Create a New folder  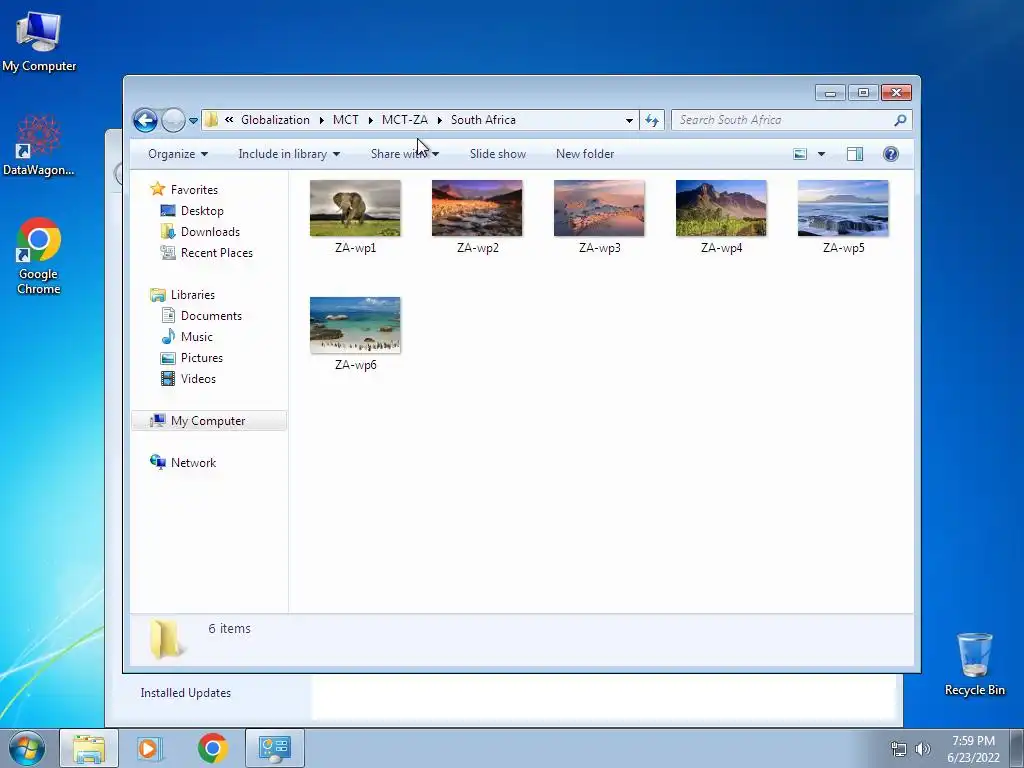(585, 154)
